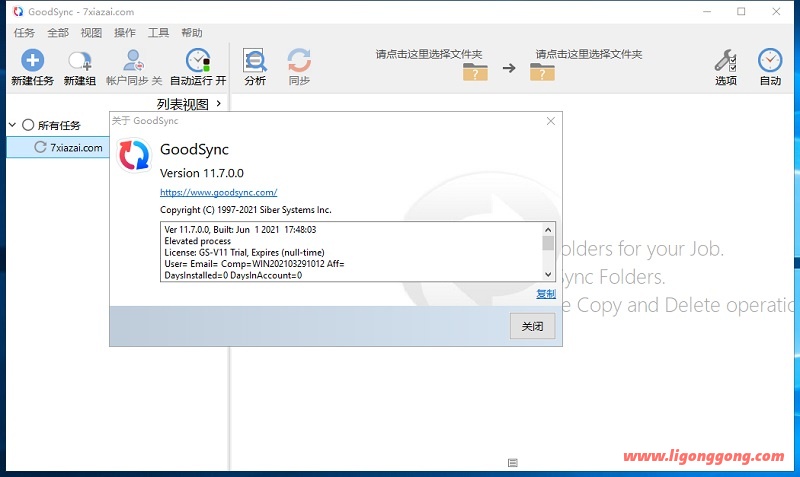Click the sync direction arrow between folders
The height and width of the screenshot is (477, 800).
(509, 68)
